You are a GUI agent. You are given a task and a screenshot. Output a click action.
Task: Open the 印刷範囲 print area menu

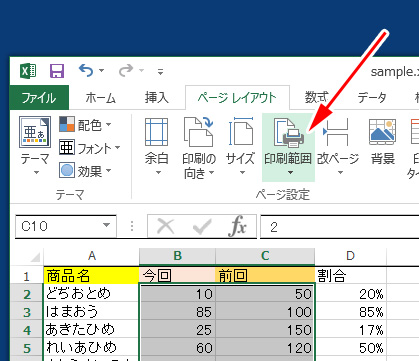coord(288,147)
